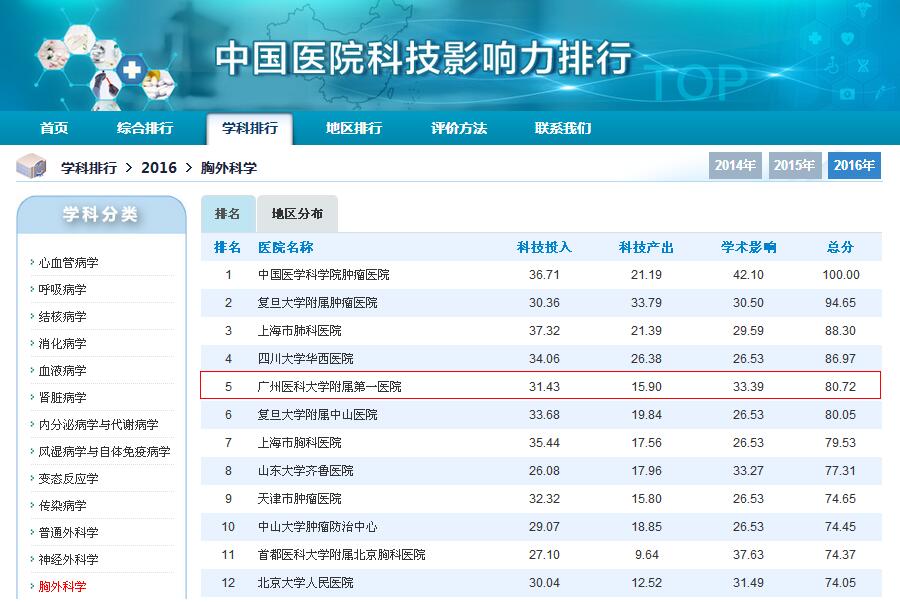The width and height of the screenshot is (900, 602).
Task: Click the 中国医院科技影响力排行 banner title
Action: [424, 57]
